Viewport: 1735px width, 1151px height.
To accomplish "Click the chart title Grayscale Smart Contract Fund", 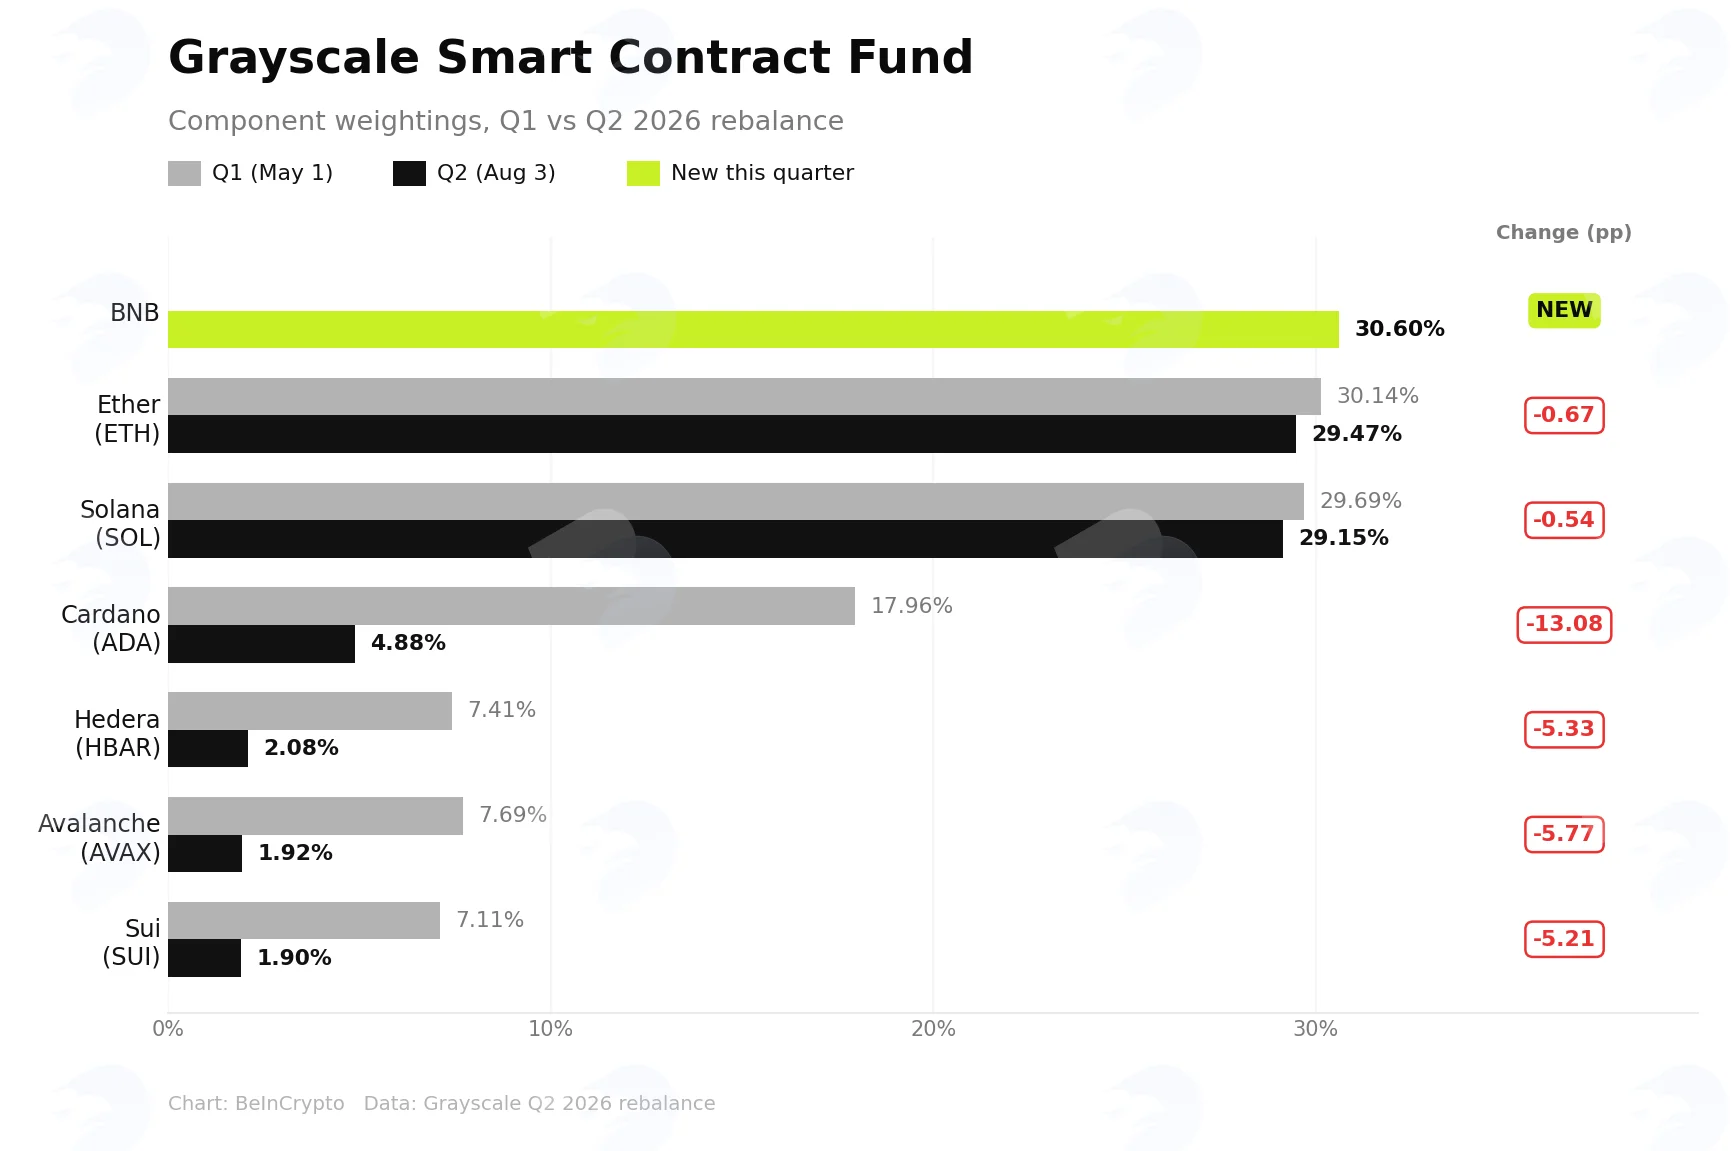I will 570,57.
